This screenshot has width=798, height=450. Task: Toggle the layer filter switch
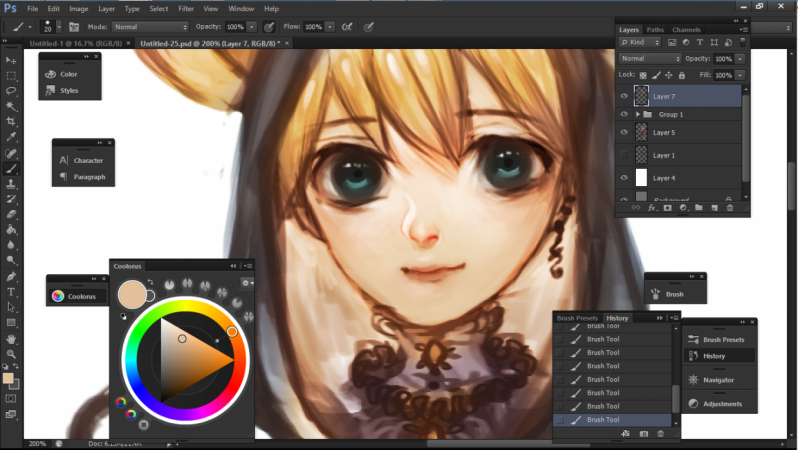pos(743,42)
